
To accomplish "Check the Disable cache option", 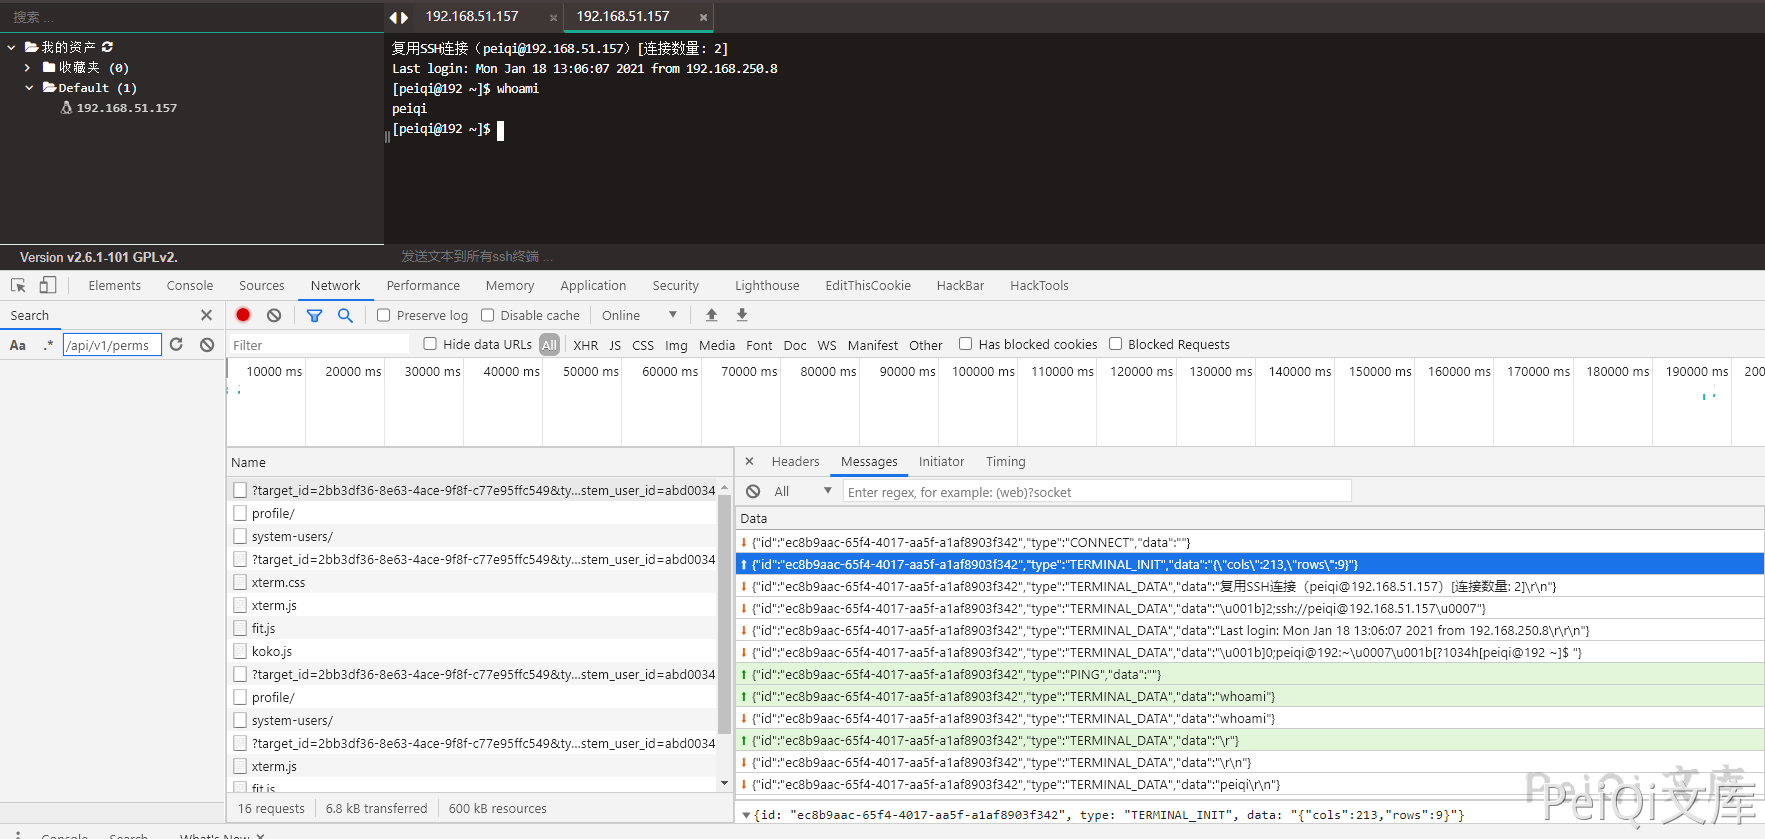I will tap(488, 315).
